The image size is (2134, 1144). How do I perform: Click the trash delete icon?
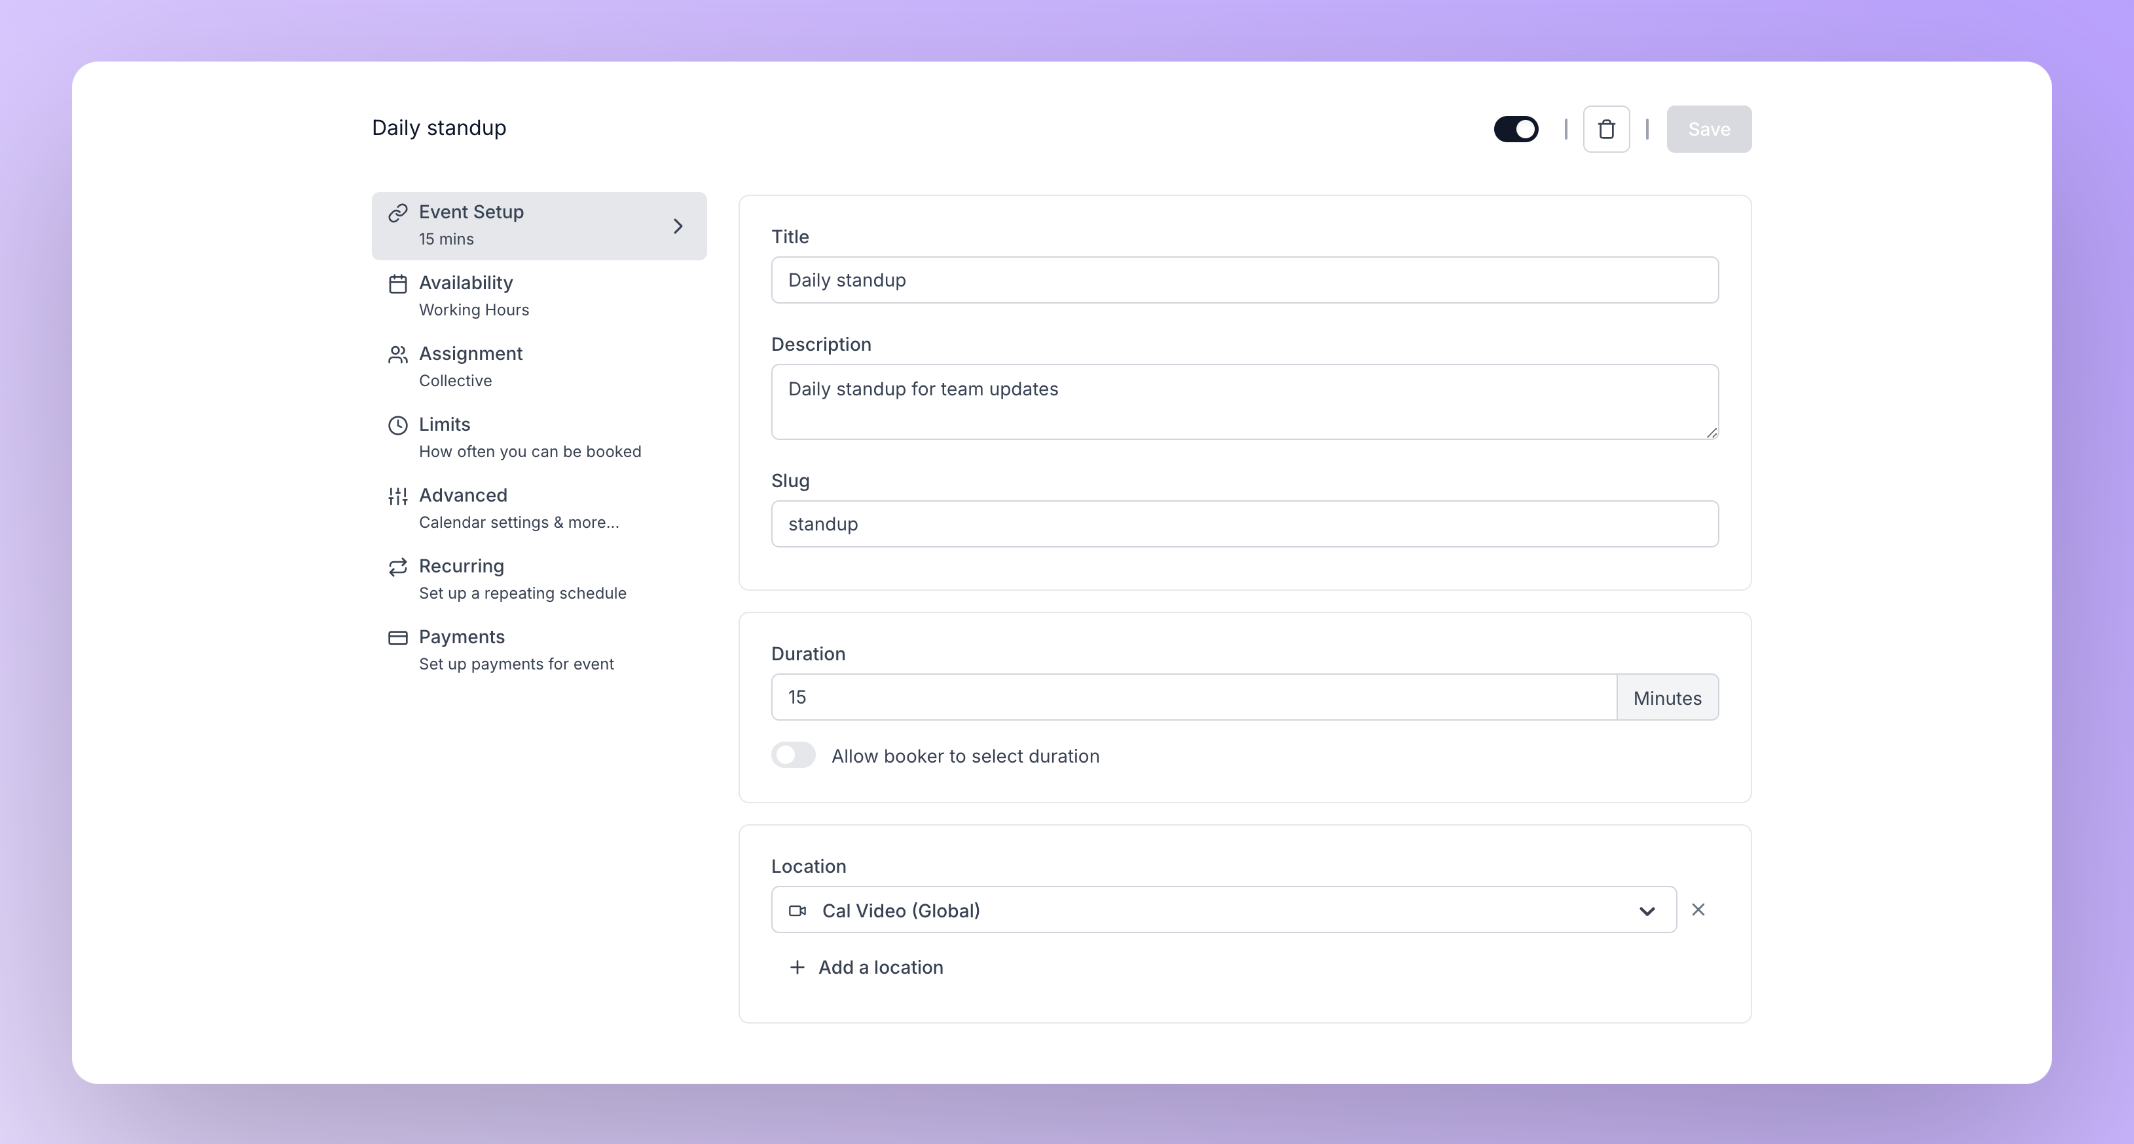click(x=1606, y=129)
